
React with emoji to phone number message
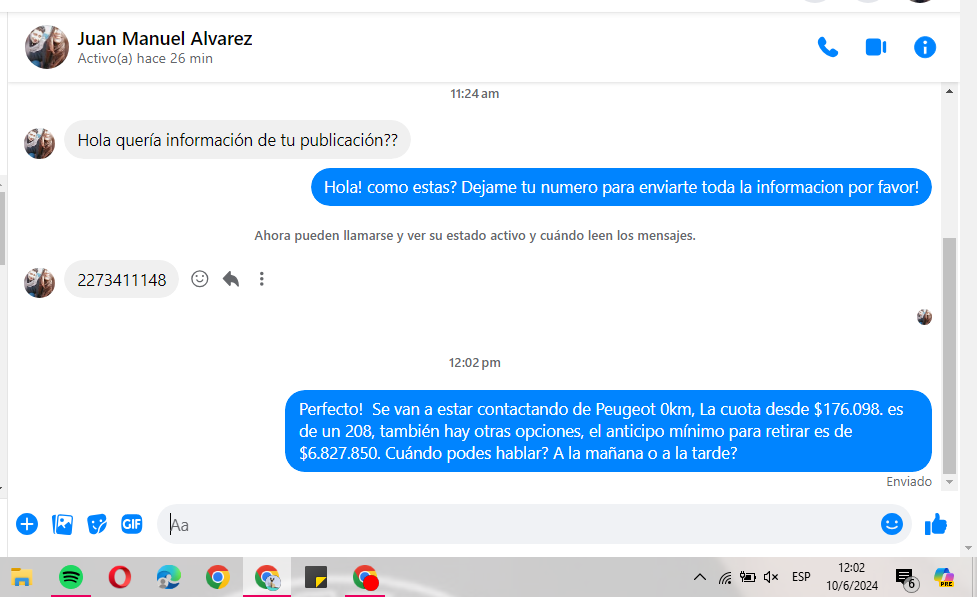[200, 279]
